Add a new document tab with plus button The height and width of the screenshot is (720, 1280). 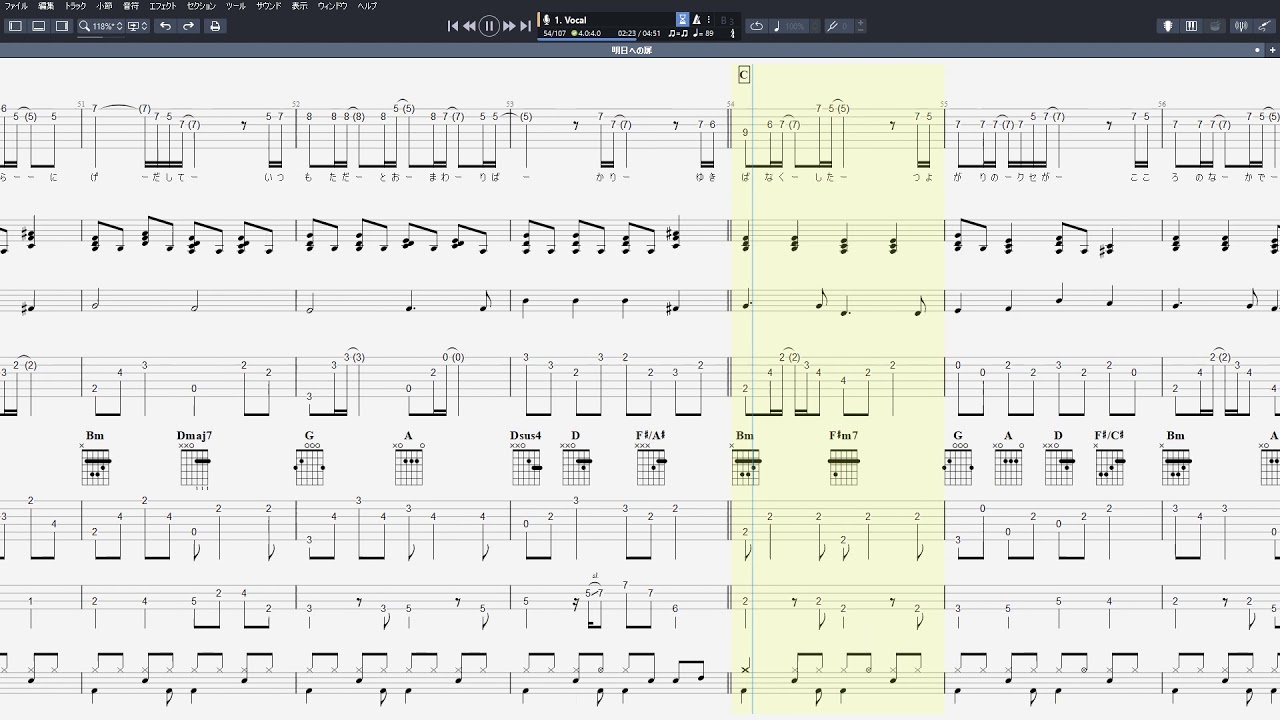(x=1270, y=49)
